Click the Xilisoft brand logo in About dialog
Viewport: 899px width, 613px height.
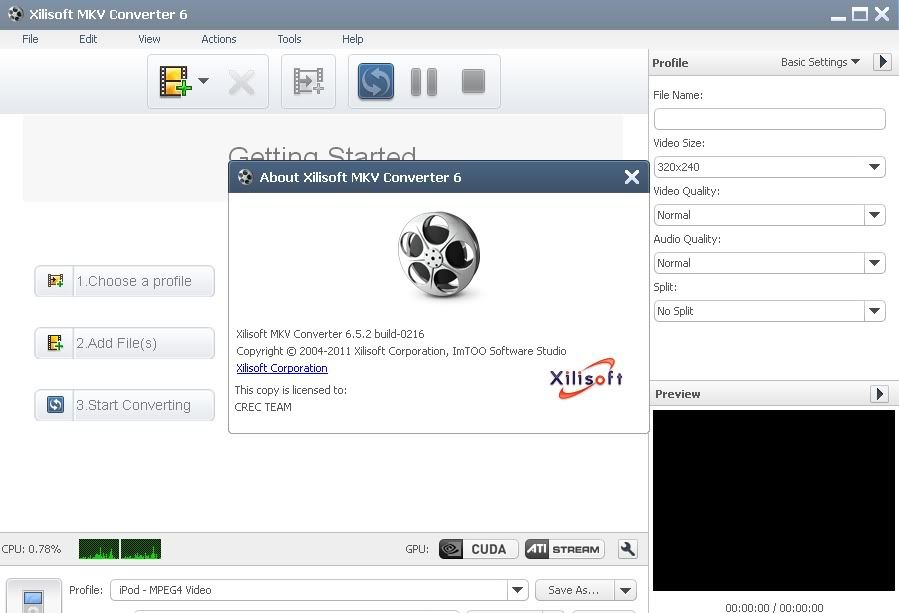click(x=586, y=378)
